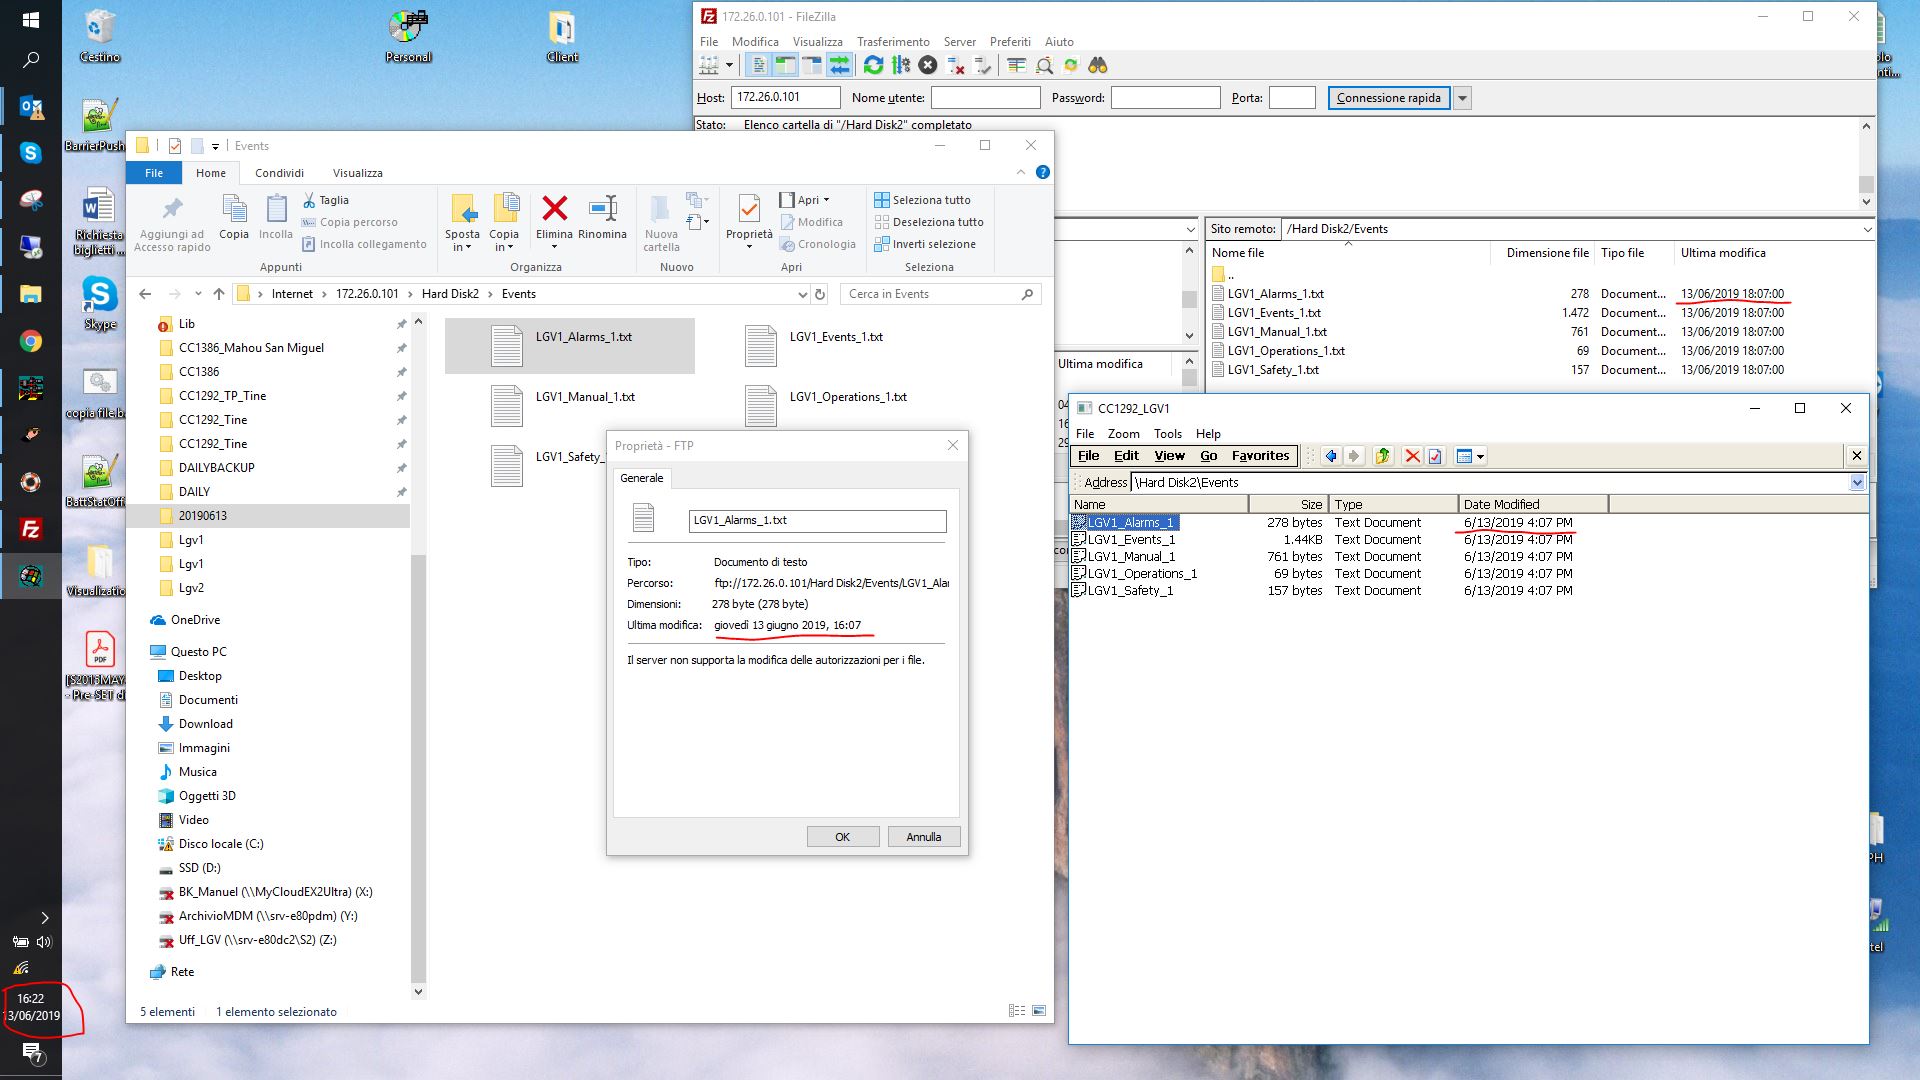Screen dimensions: 1920x1080
Task: Search remote files with binoculars icon
Action: tap(1098, 65)
